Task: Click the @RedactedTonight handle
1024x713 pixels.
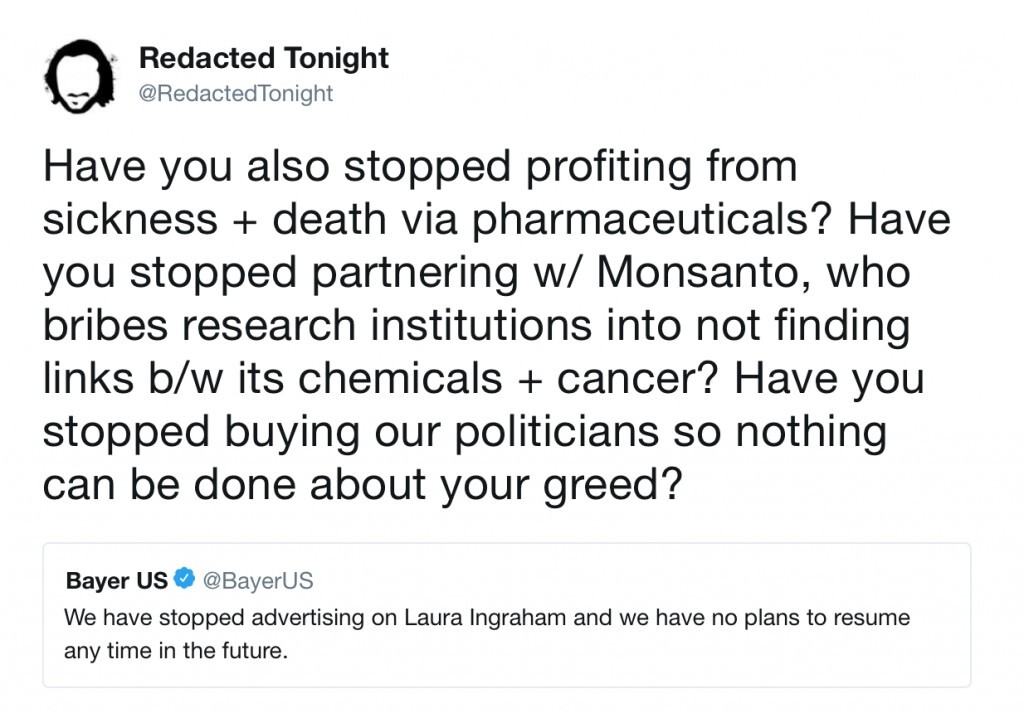Action: click(236, 94)
